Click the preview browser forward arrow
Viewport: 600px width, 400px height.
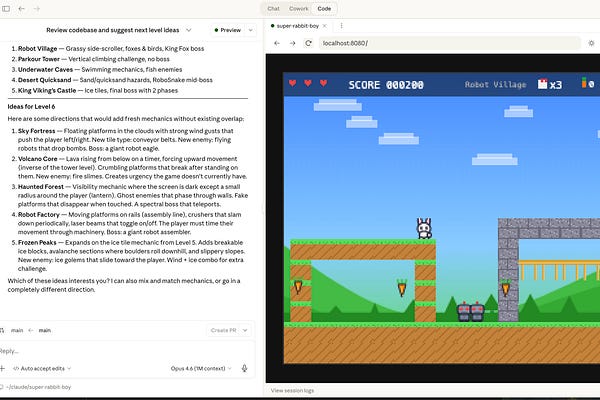coord(292,43)
